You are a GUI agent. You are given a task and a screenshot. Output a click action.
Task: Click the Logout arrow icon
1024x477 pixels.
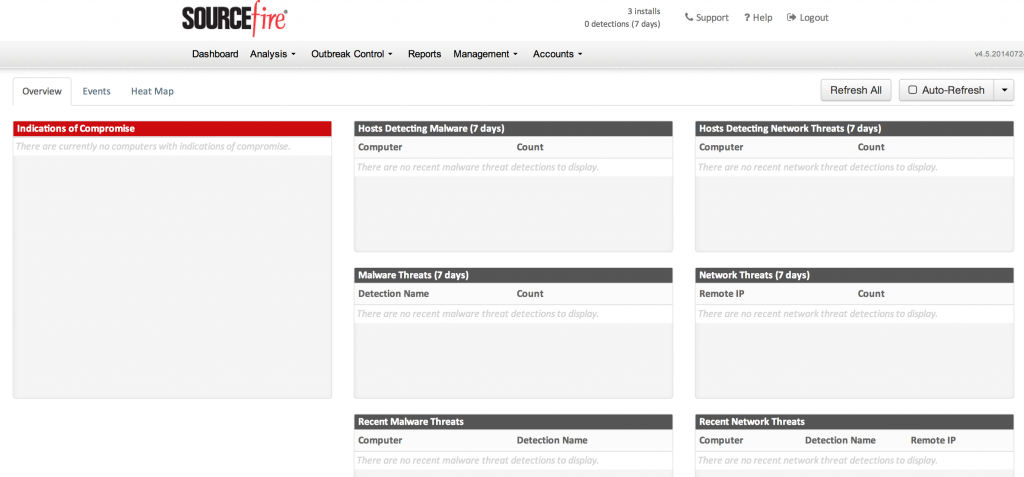click(x=792, y=17)
